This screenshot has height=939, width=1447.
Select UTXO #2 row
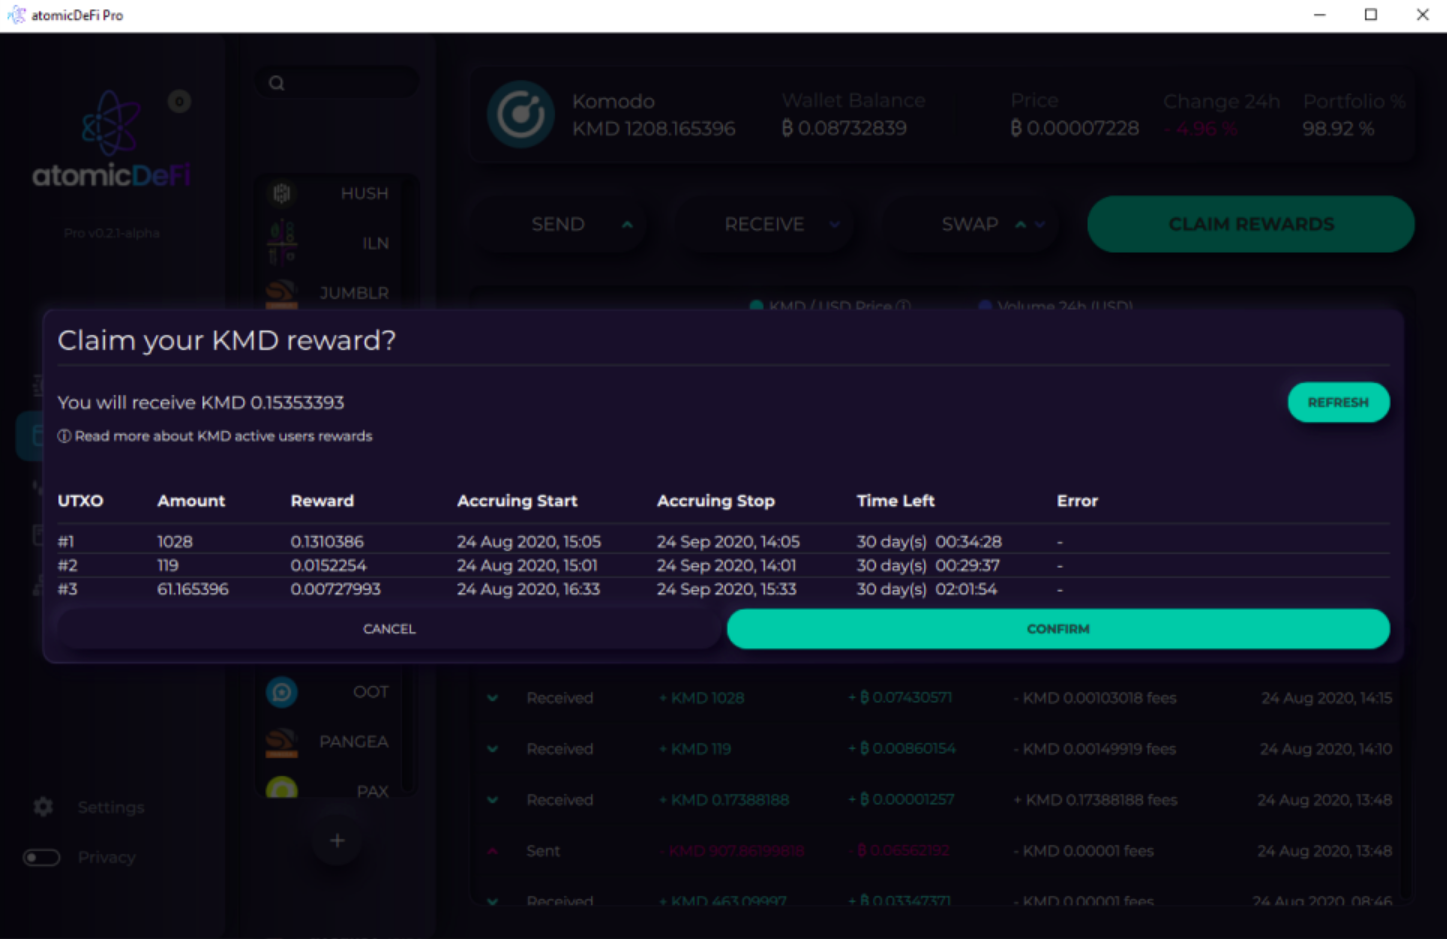click(723, 565)
